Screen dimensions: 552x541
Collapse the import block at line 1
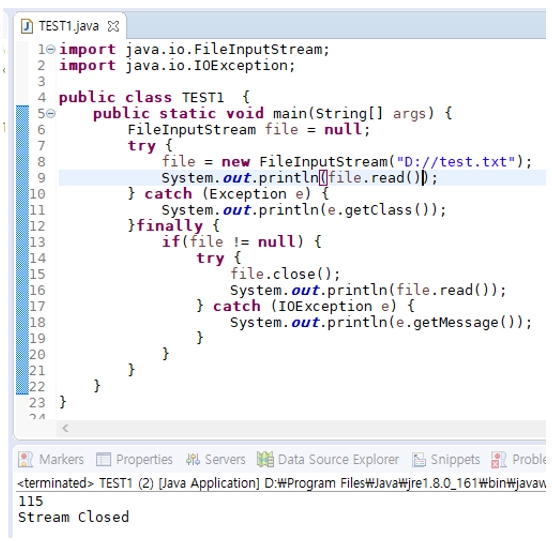tap(51, 49)
